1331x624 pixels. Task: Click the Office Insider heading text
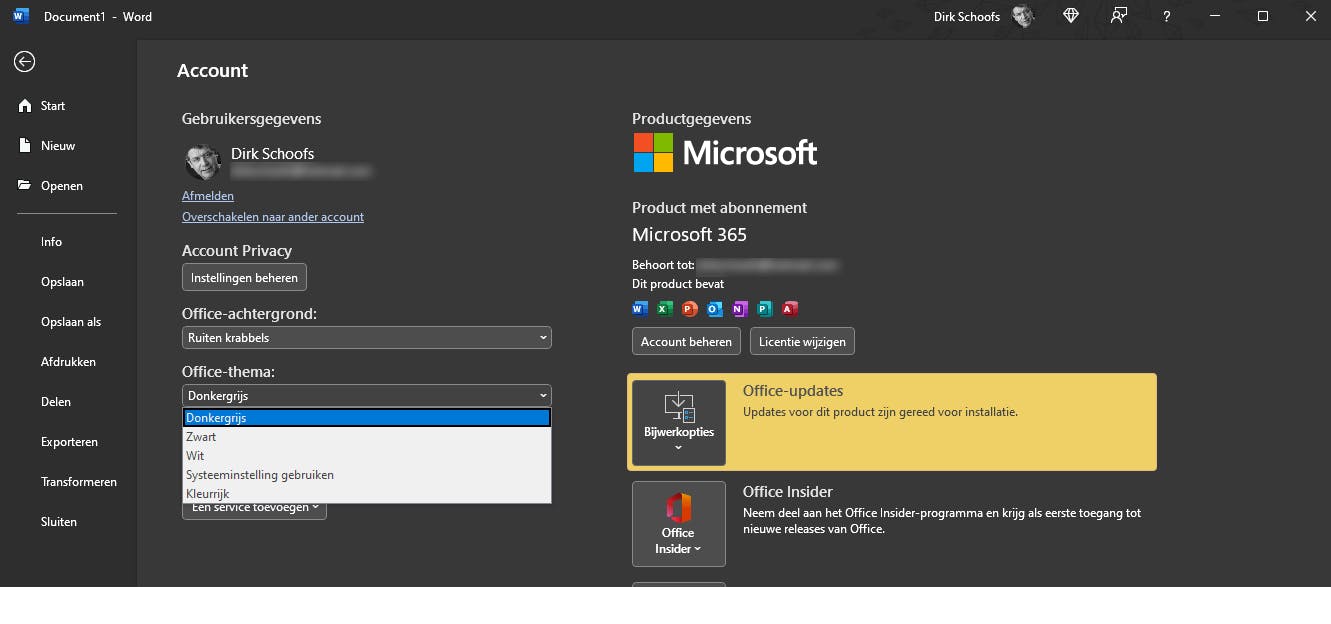coord(788,492)
